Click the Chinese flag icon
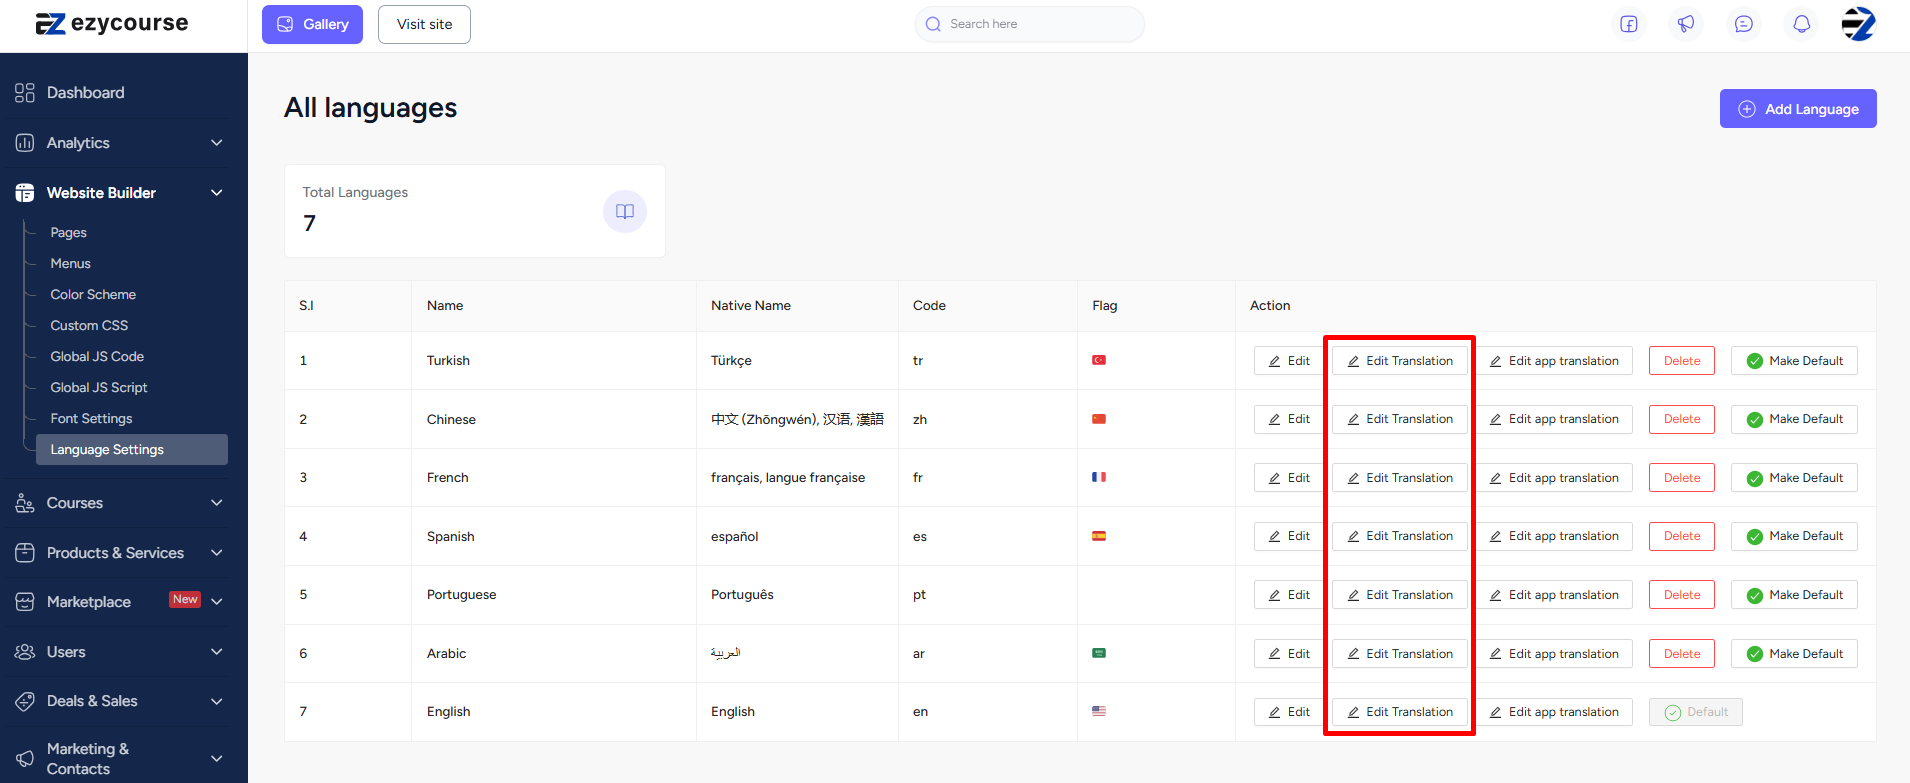The width and height of the screenshot is (1910, 783). point(1099,419)
